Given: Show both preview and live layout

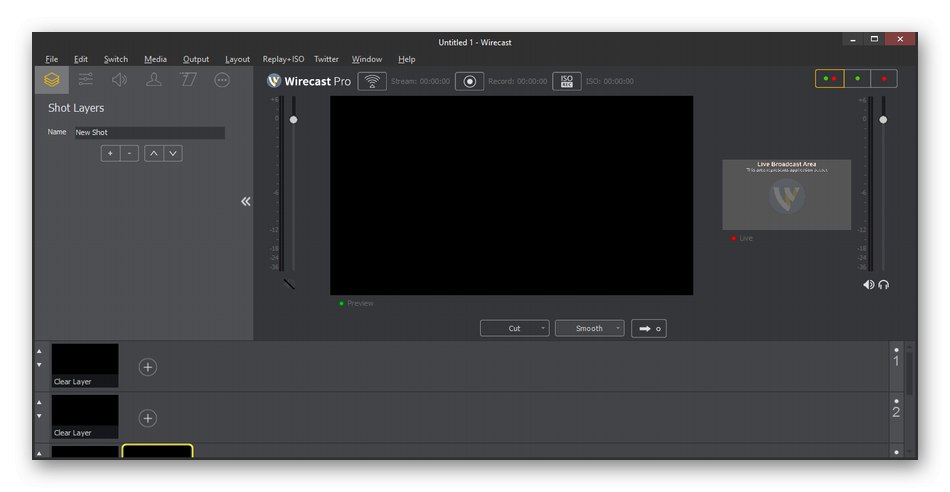Looking at the screenshot, I should click(829, 79).
